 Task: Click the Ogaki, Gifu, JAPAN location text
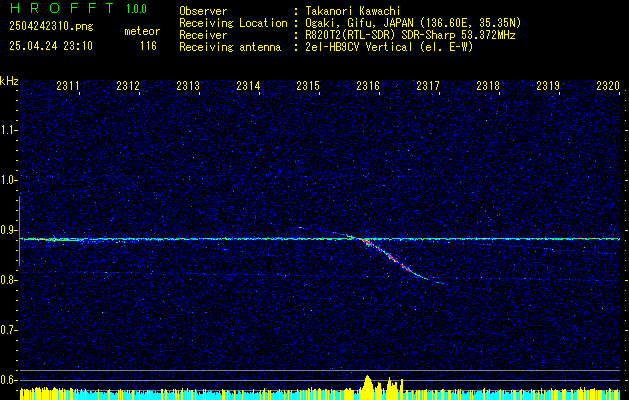pos(413,23)
